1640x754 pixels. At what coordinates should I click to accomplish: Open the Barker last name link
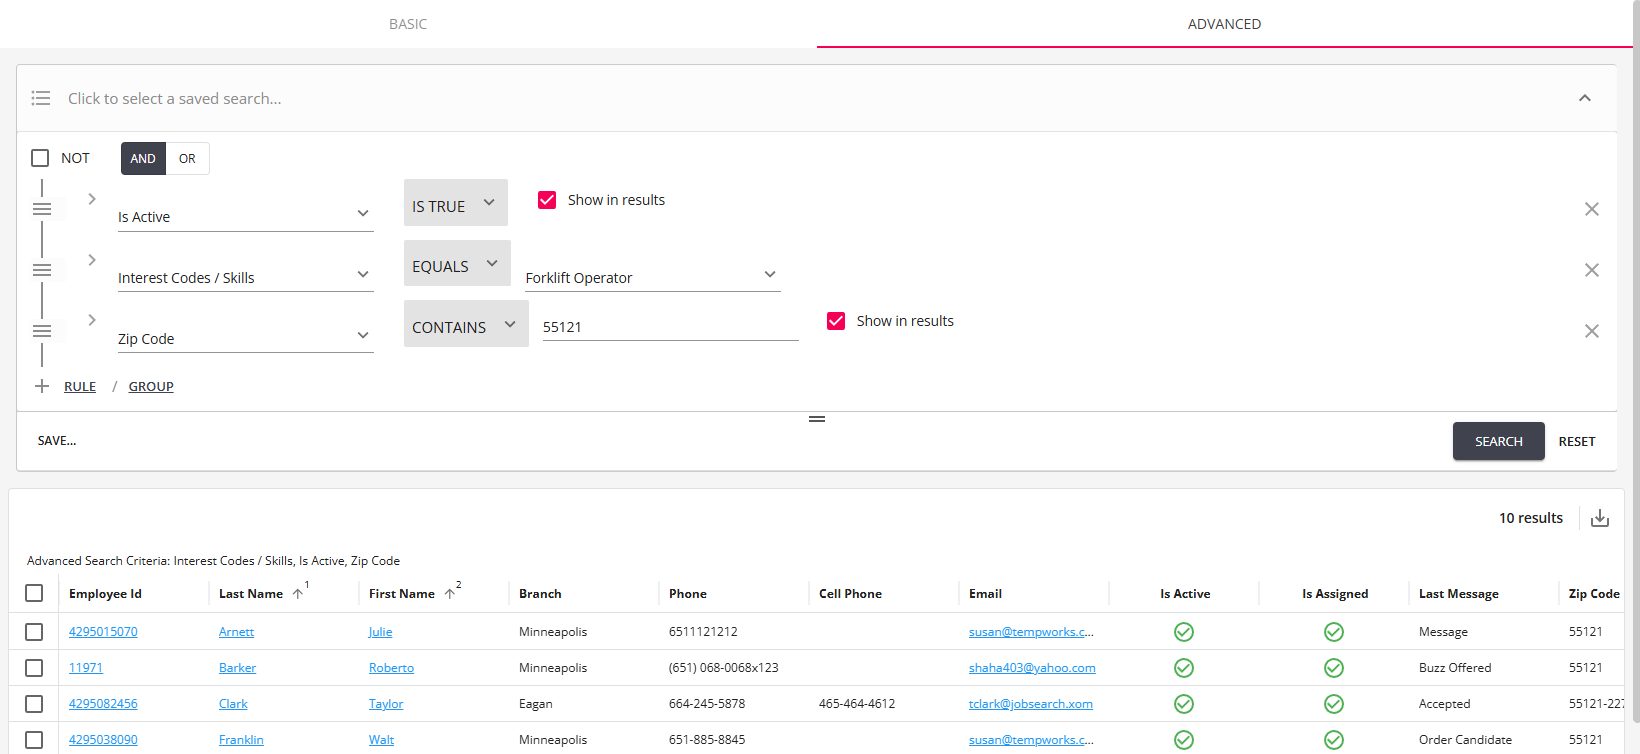[x=237, y=668]
